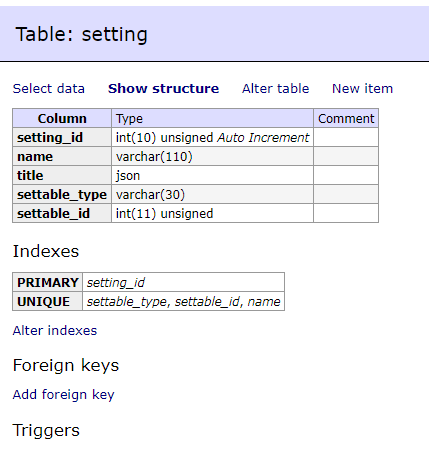Click the Show structure link
The width and height of the screenshot is (439, 453).
coord(163,89)
